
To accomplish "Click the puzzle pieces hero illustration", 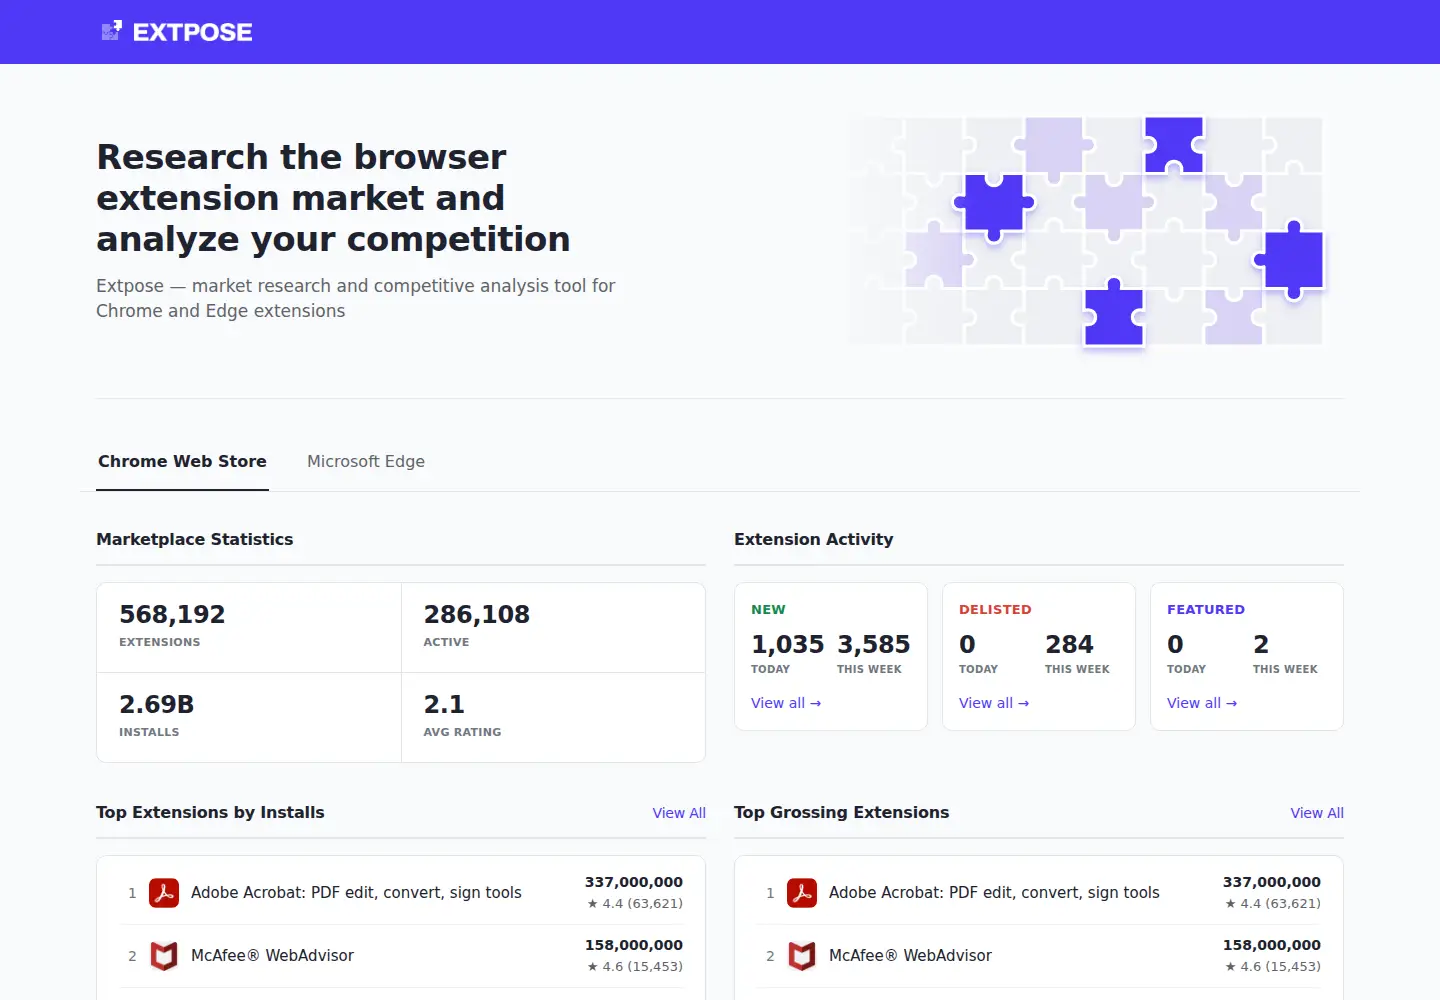I will tap(1086, 231).
